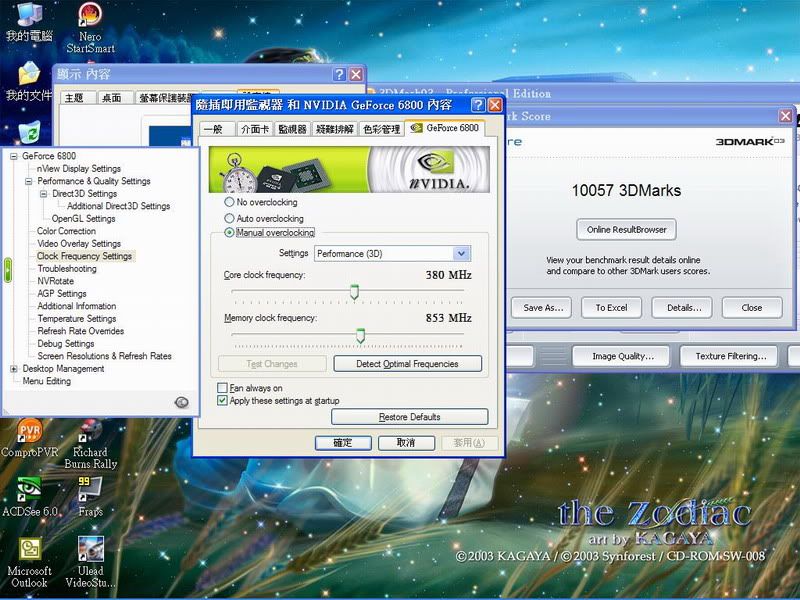This screenshot has width=800, height=600.
Task: Select Screen Resolutions & Refresh Rates
Action: click(x=105, y=356)
